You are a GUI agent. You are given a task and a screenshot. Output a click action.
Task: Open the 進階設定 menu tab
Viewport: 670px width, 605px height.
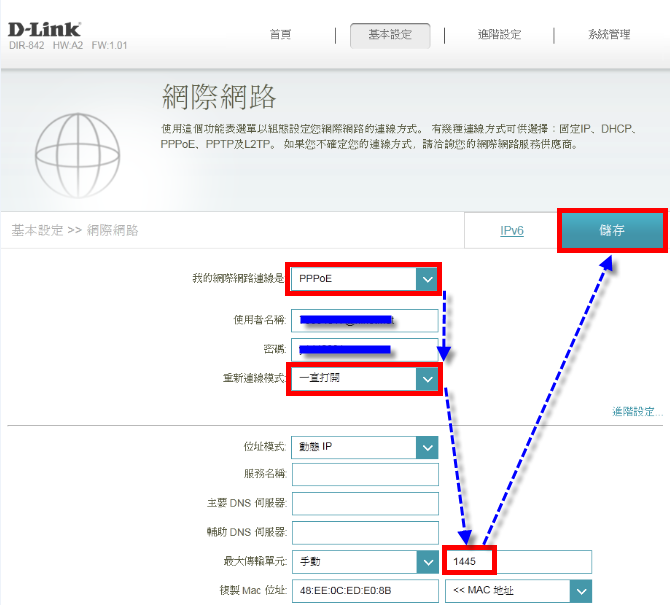pos(499,35)
